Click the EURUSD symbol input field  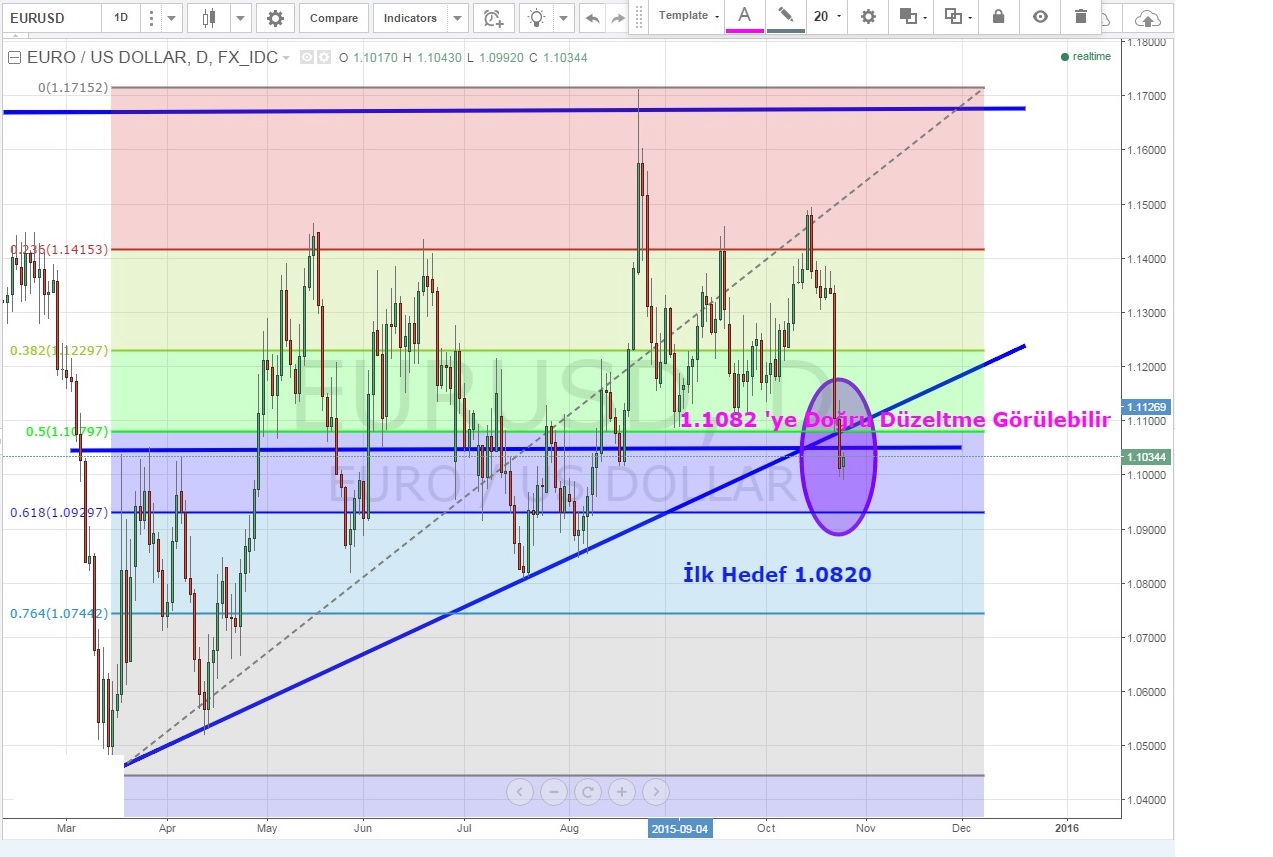tap(50, 18)
